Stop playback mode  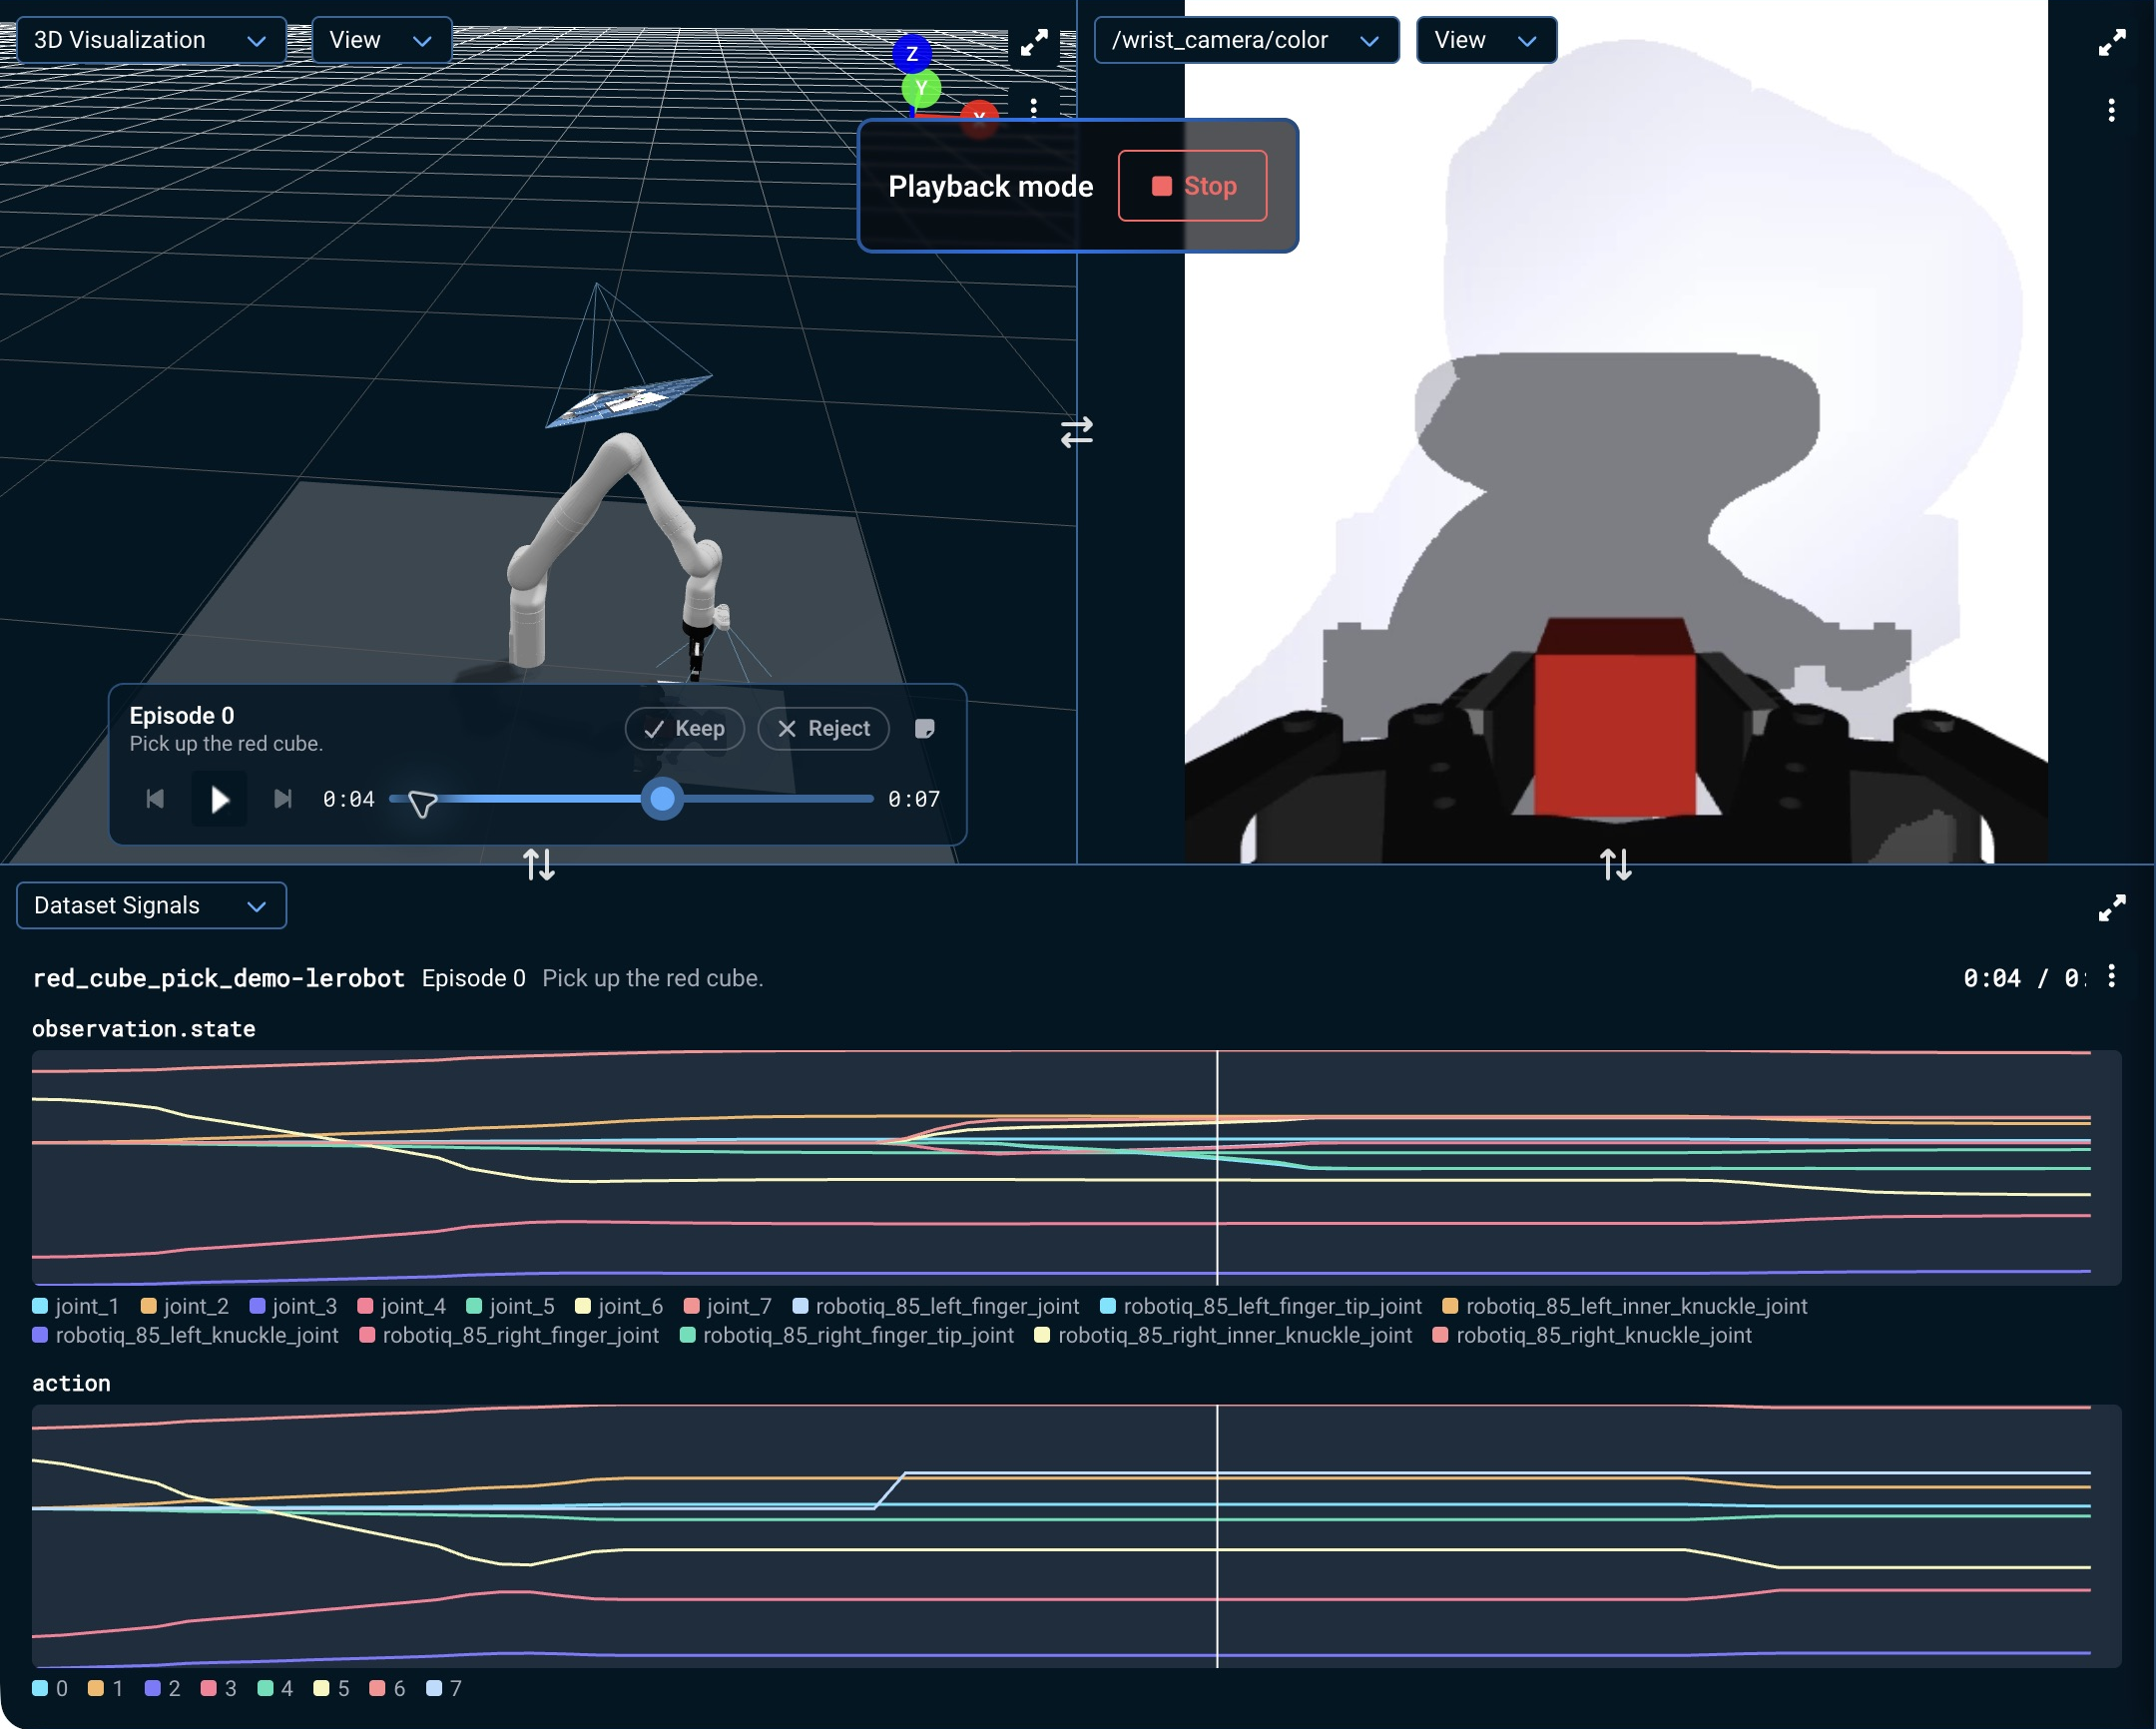[x=1193, y=186]
